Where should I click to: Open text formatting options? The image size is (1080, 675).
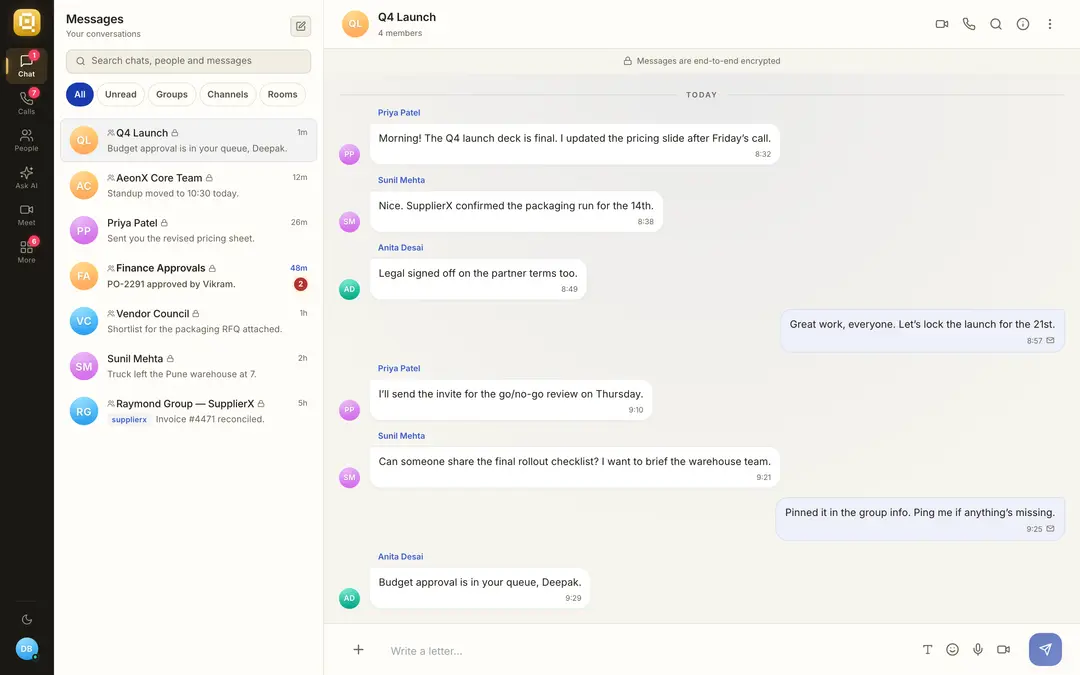(x=927, y=650)
